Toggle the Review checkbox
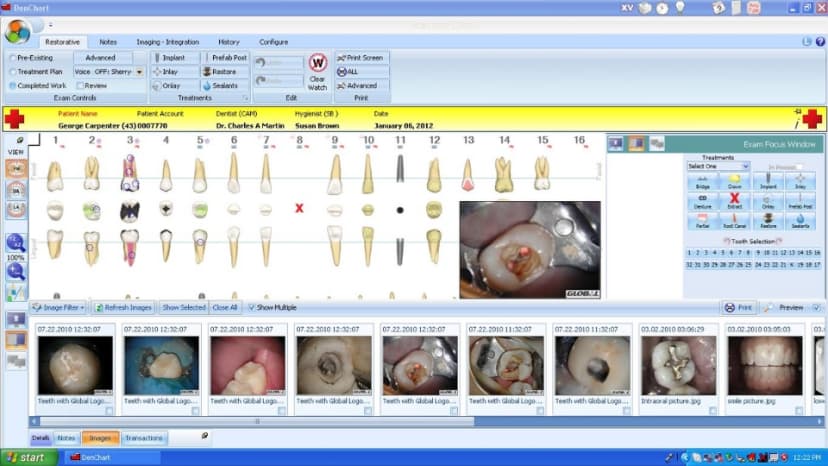The width and height of the screenshot is (828, 466). click(x=80, y=86)
